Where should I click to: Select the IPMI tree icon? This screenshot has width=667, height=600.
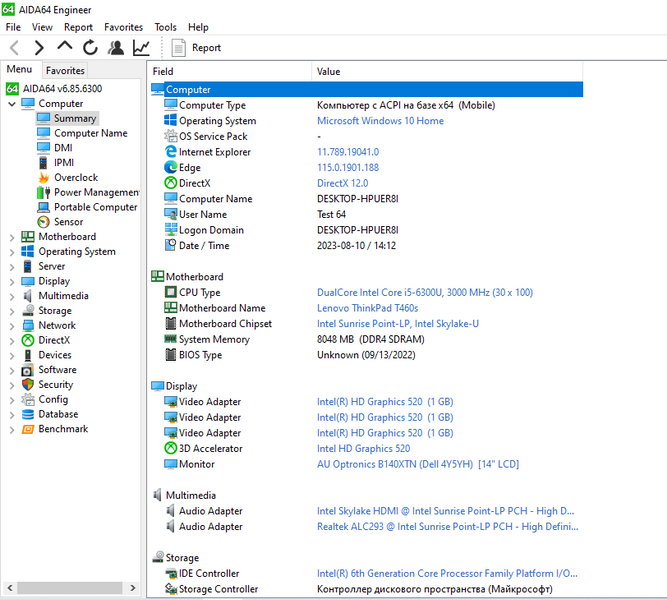(43, 163)
